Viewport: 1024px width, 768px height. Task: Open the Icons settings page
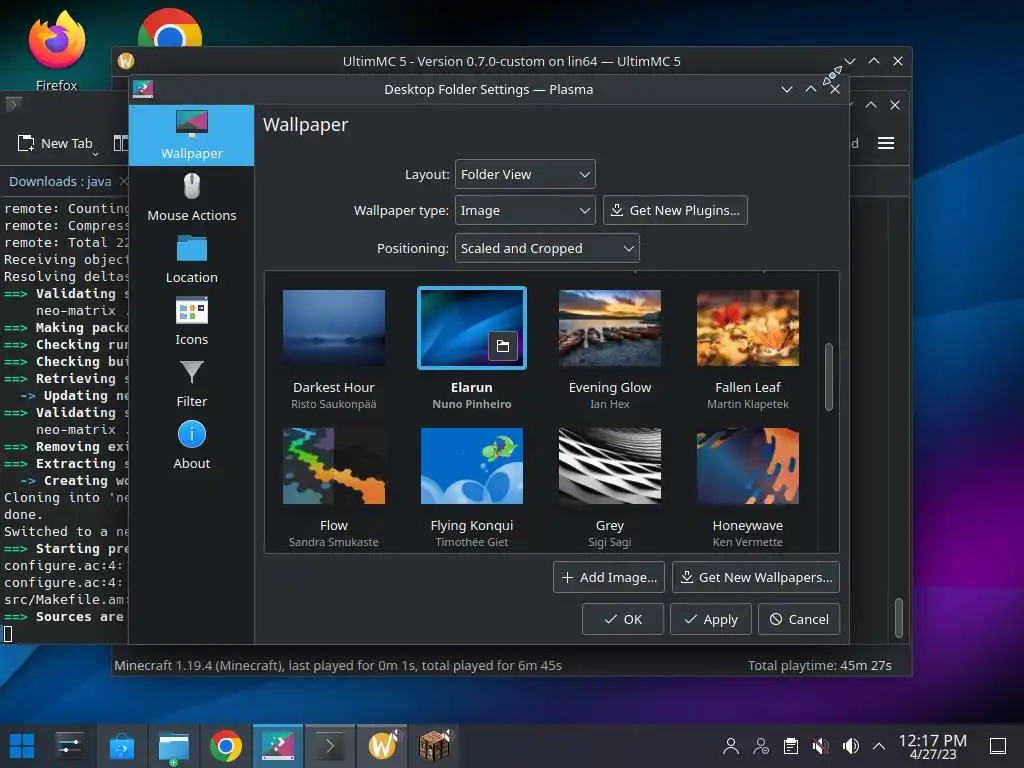(191, 322)
